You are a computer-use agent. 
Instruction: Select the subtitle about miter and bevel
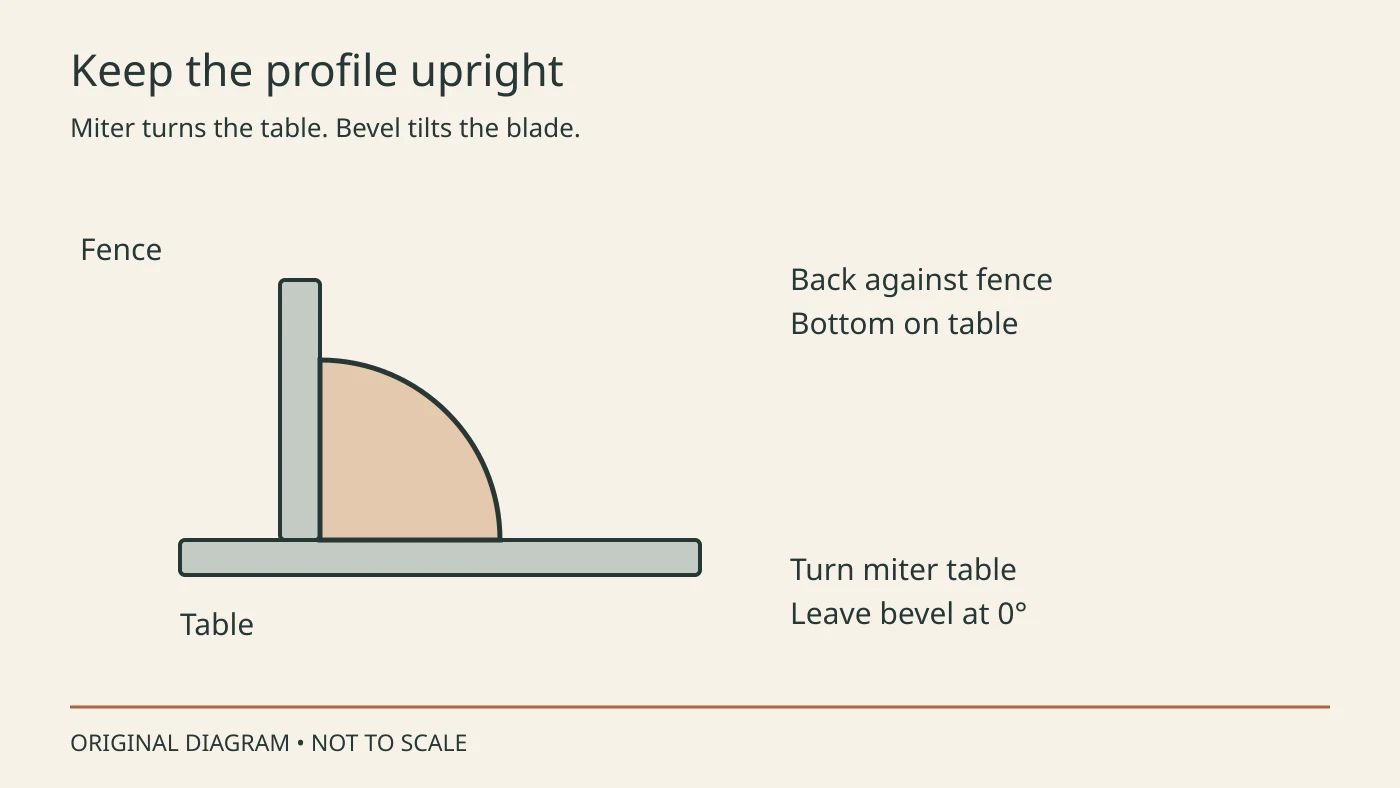(325, 129)
